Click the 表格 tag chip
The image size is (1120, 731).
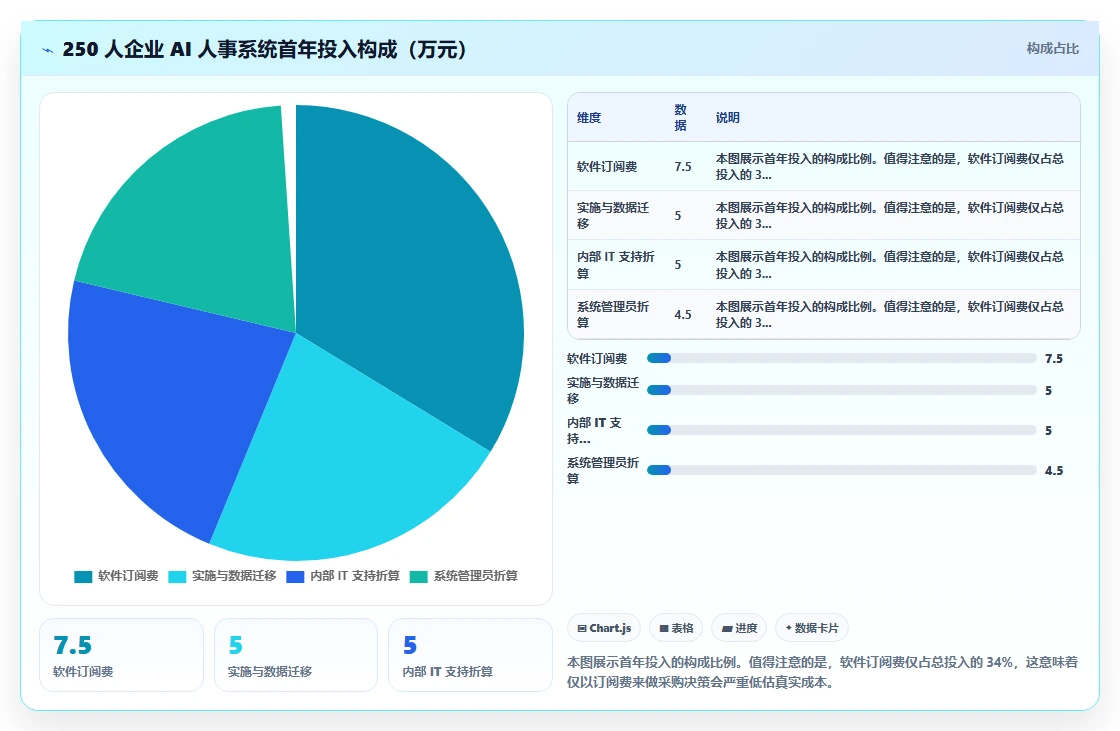(676, 628)
